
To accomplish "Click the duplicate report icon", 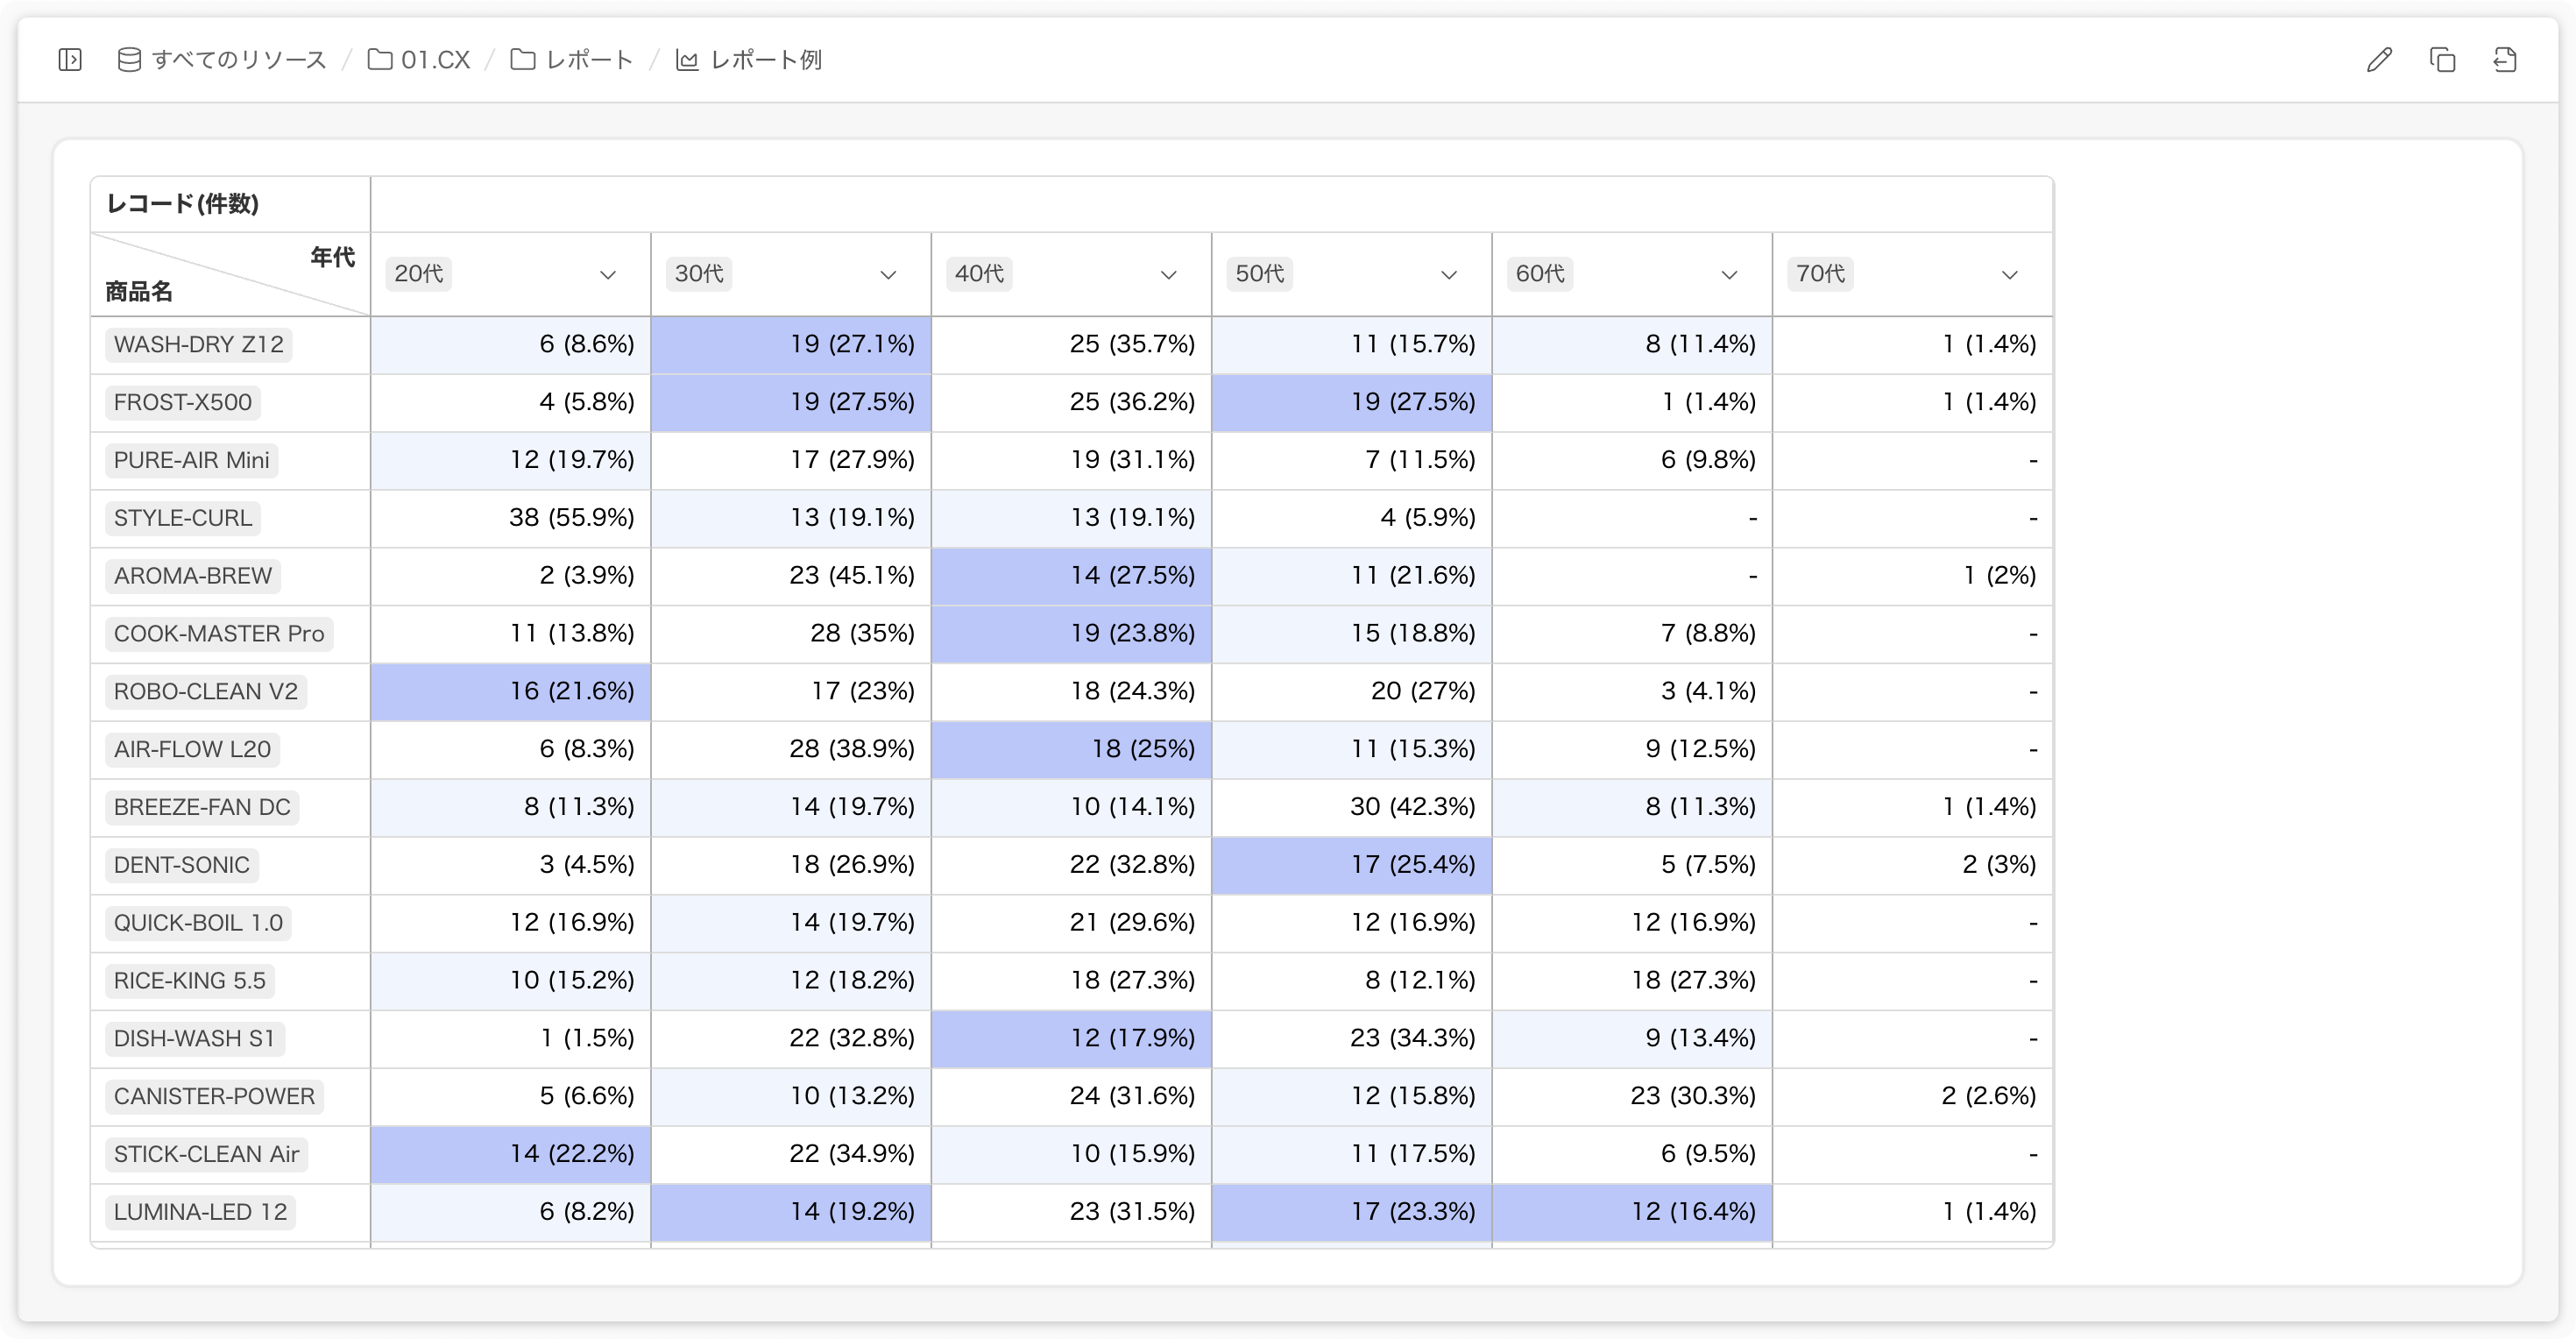I will point(2442,60).
